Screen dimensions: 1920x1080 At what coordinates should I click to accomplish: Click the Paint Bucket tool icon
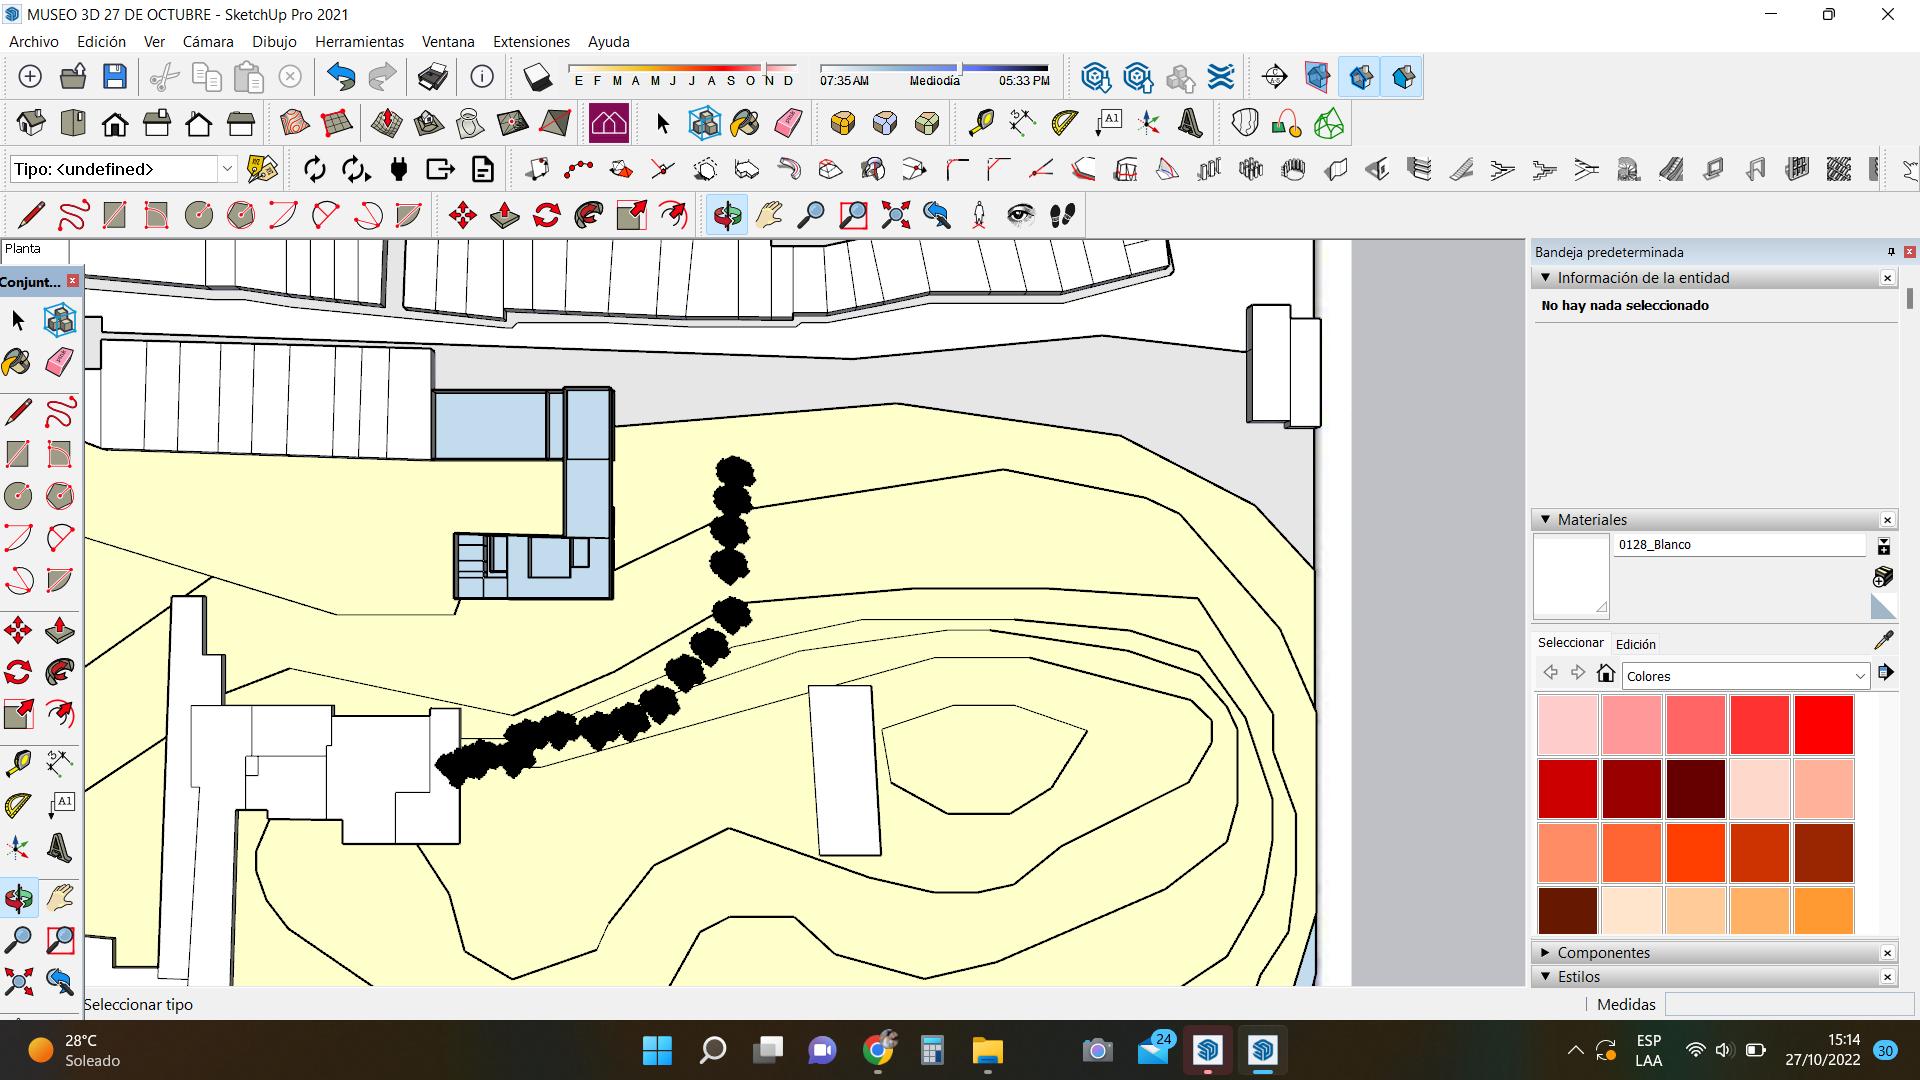745,124
